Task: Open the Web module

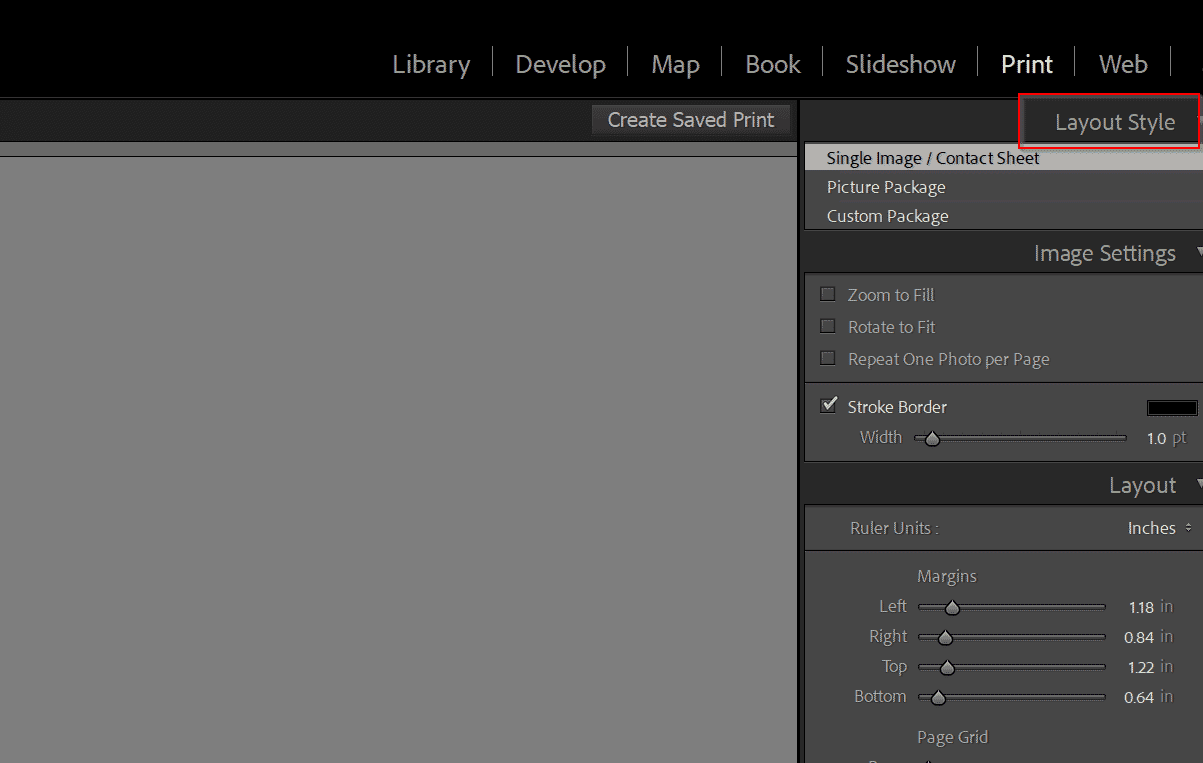Action: pyautogui.click(x=1122, y=63)
